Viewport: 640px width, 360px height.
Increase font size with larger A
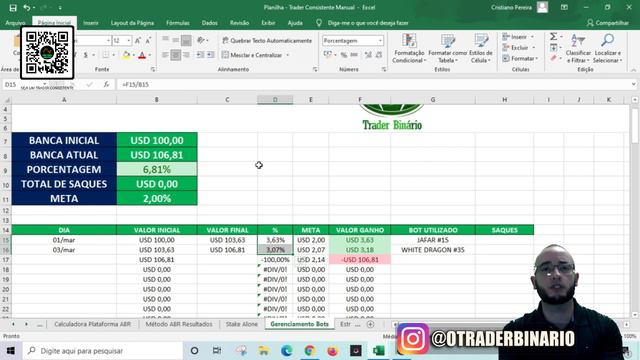click(x=138, y=41)
